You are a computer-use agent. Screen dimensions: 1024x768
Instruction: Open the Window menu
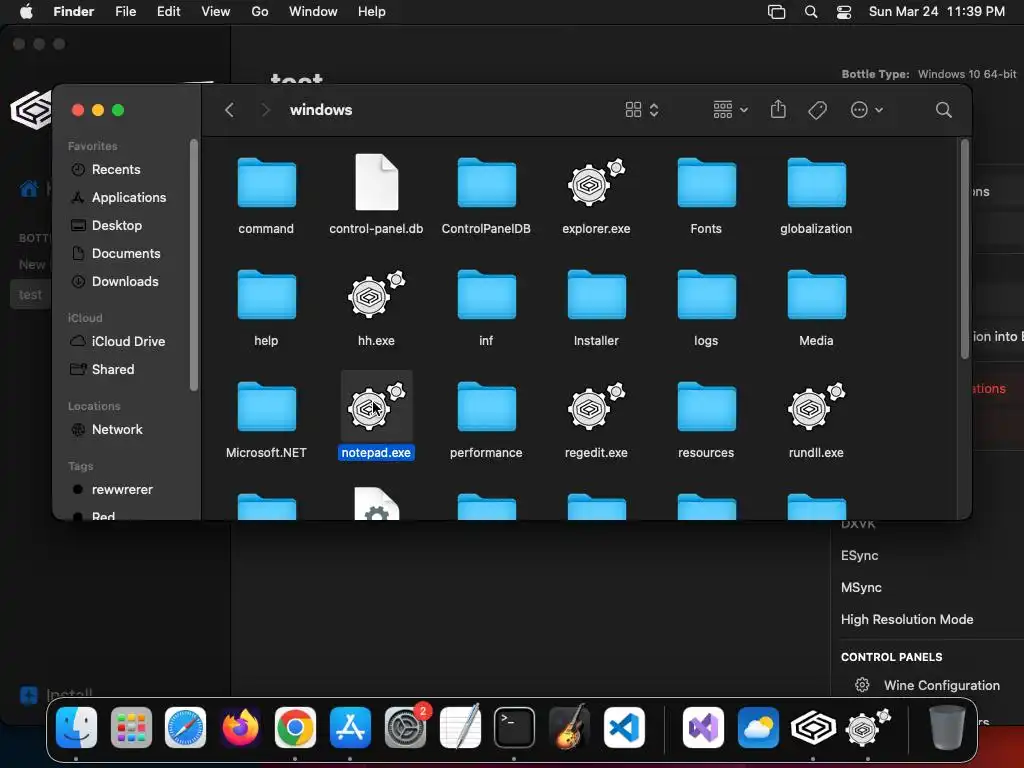313,11
